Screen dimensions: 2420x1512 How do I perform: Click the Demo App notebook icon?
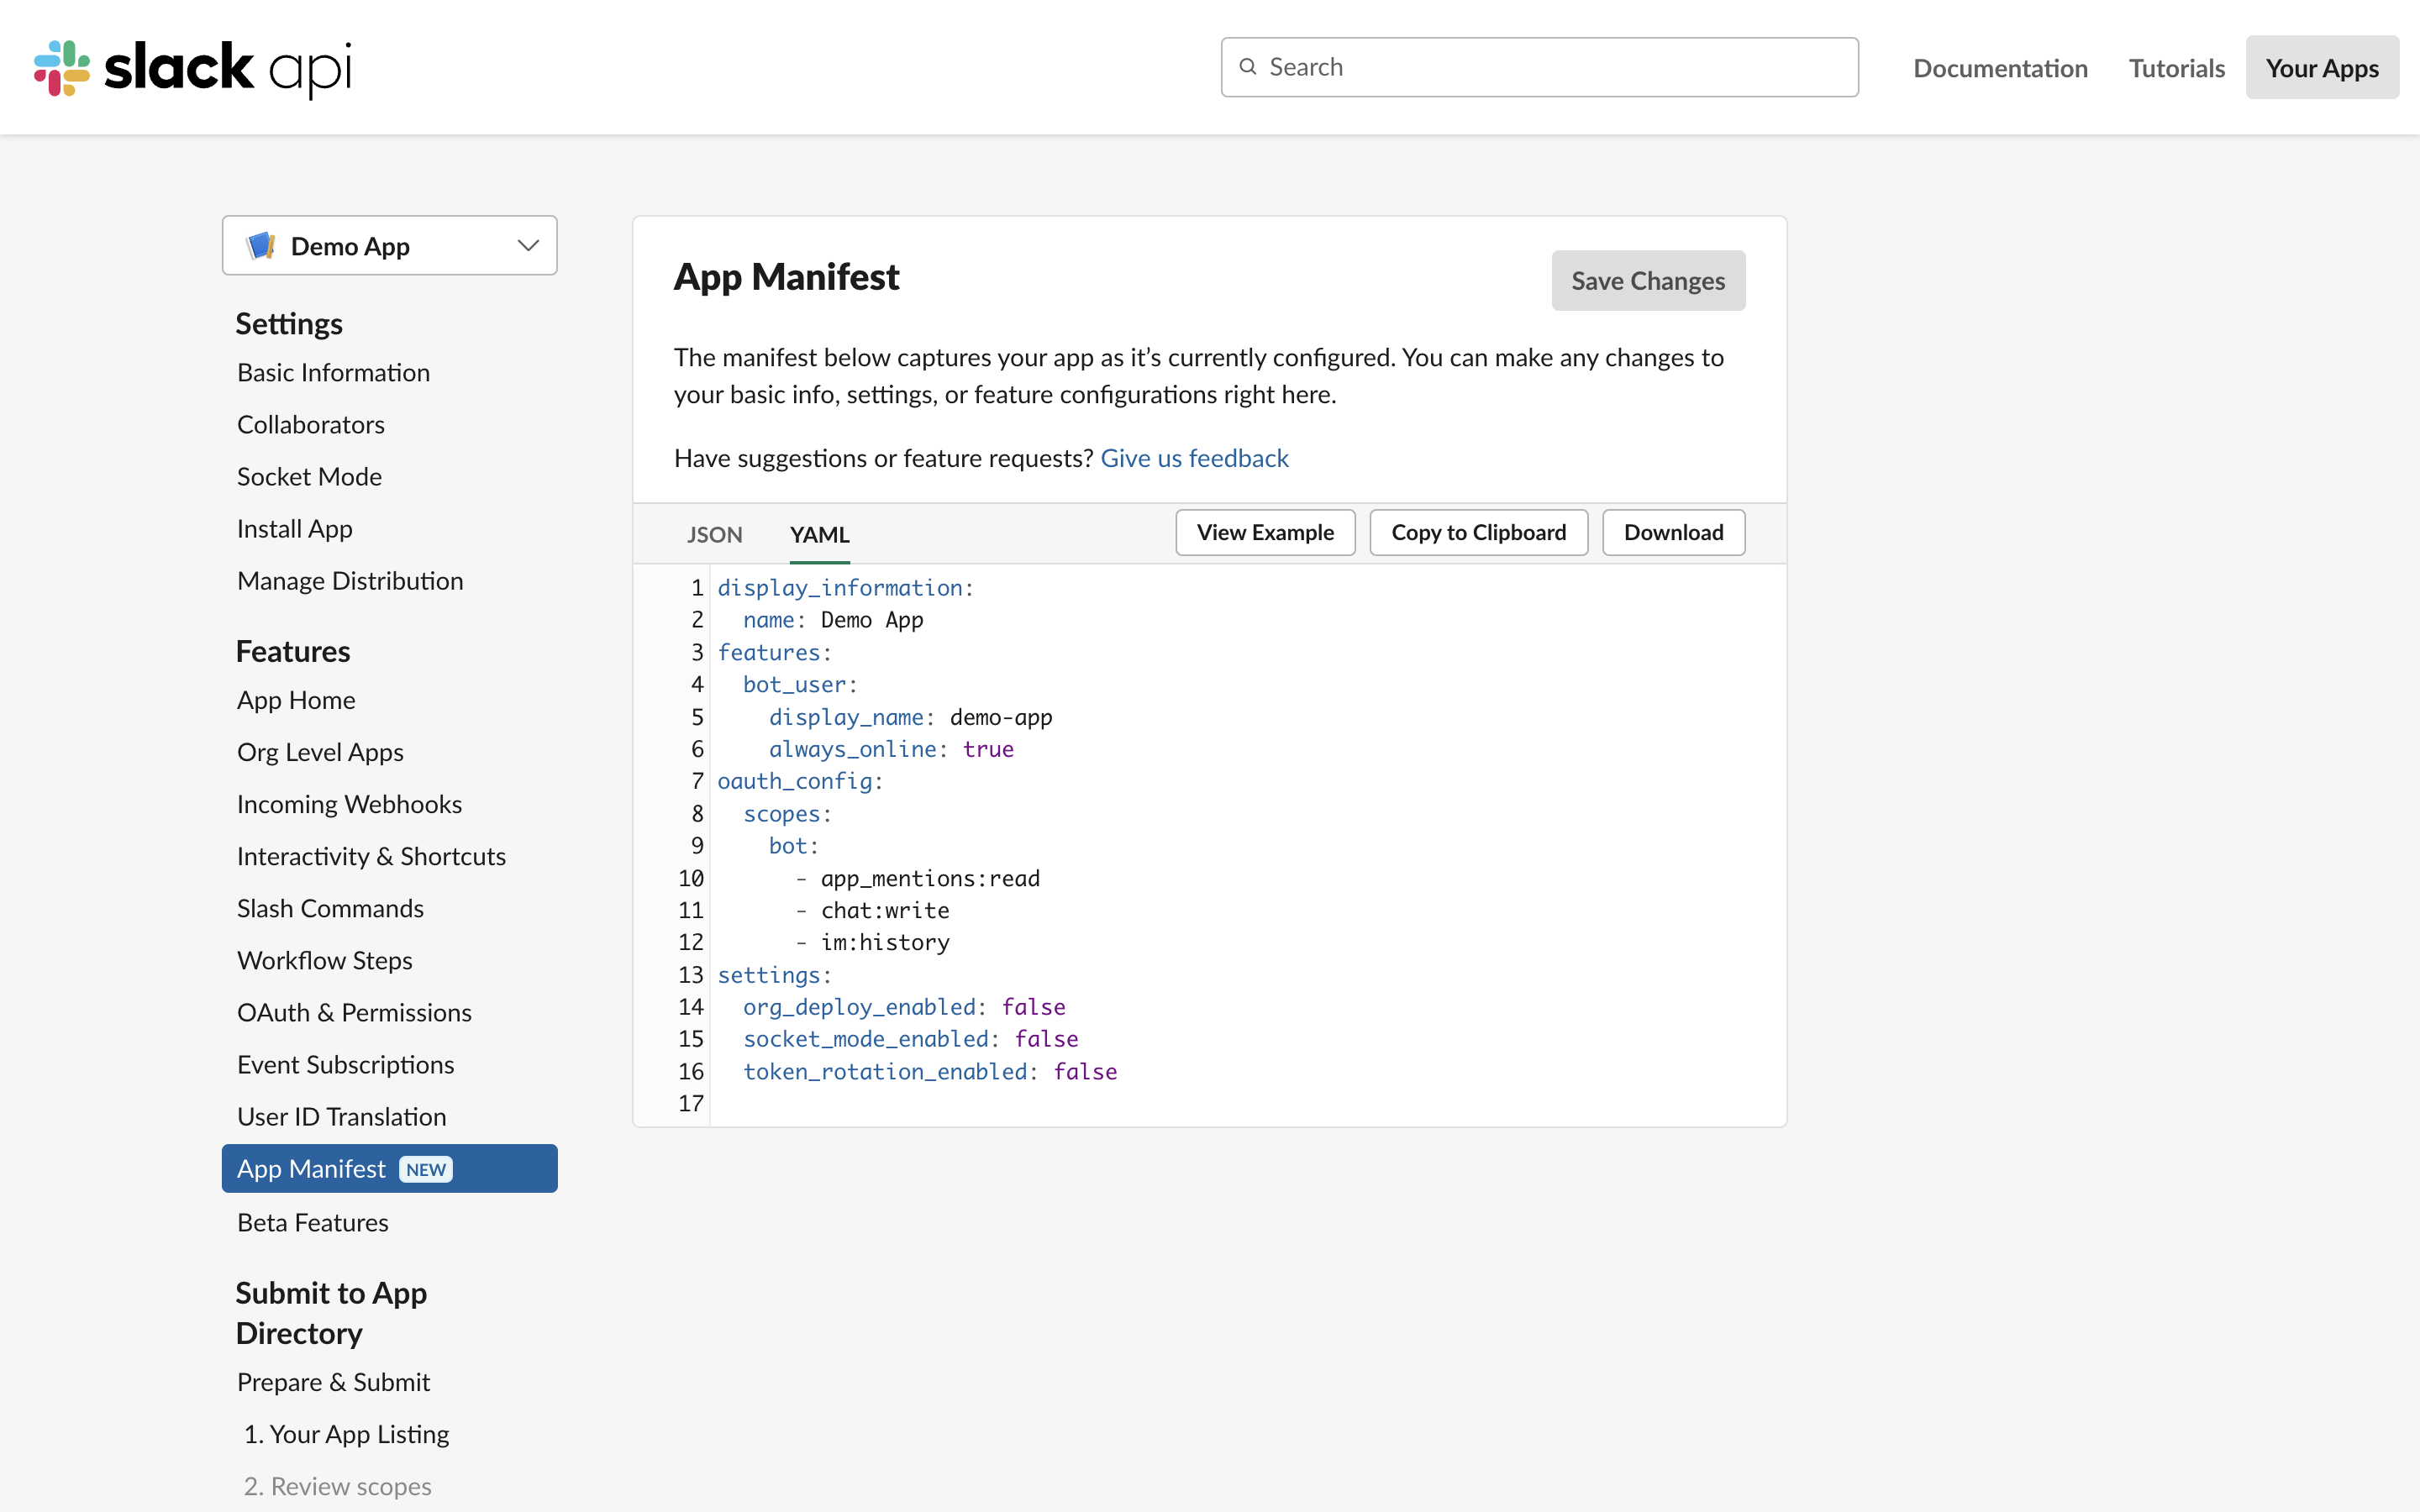point(261,246)
